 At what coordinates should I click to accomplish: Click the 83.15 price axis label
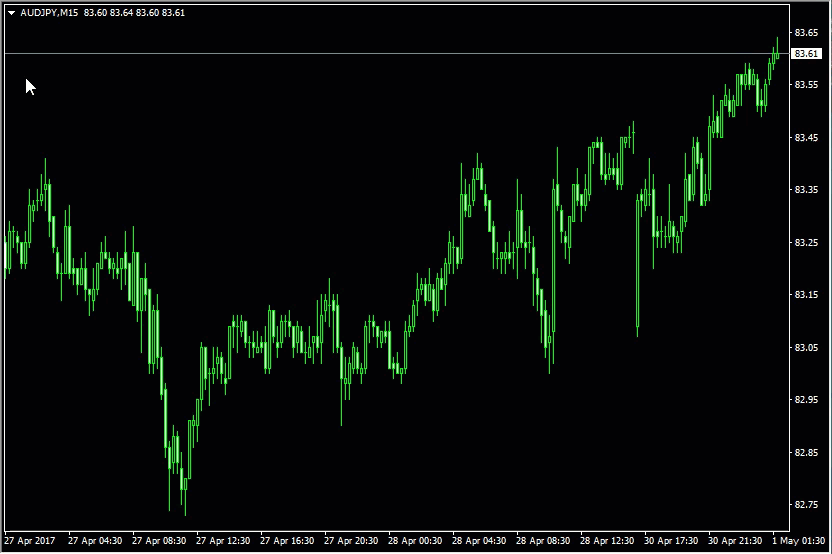click(806, 295)
